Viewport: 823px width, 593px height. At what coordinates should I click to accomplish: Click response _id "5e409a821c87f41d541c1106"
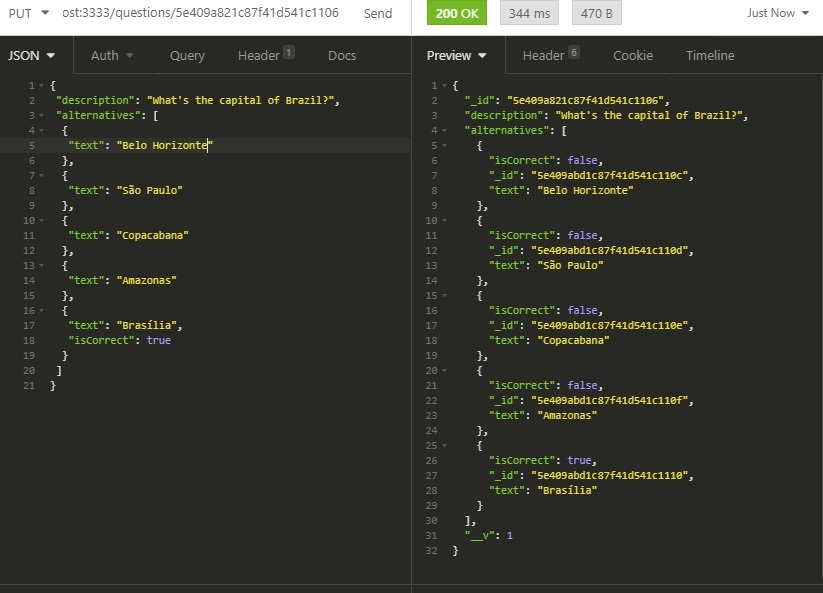point(585,100)
